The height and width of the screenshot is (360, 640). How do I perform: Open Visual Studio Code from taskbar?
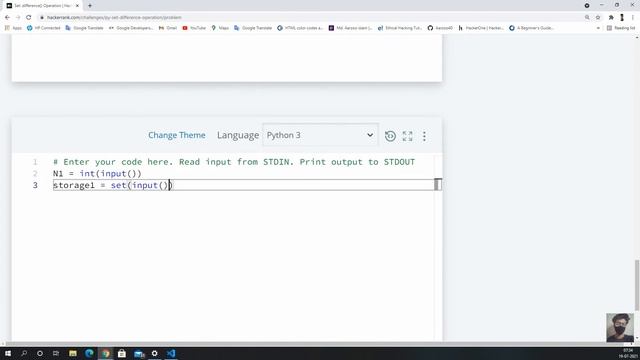tap(171, 353)
